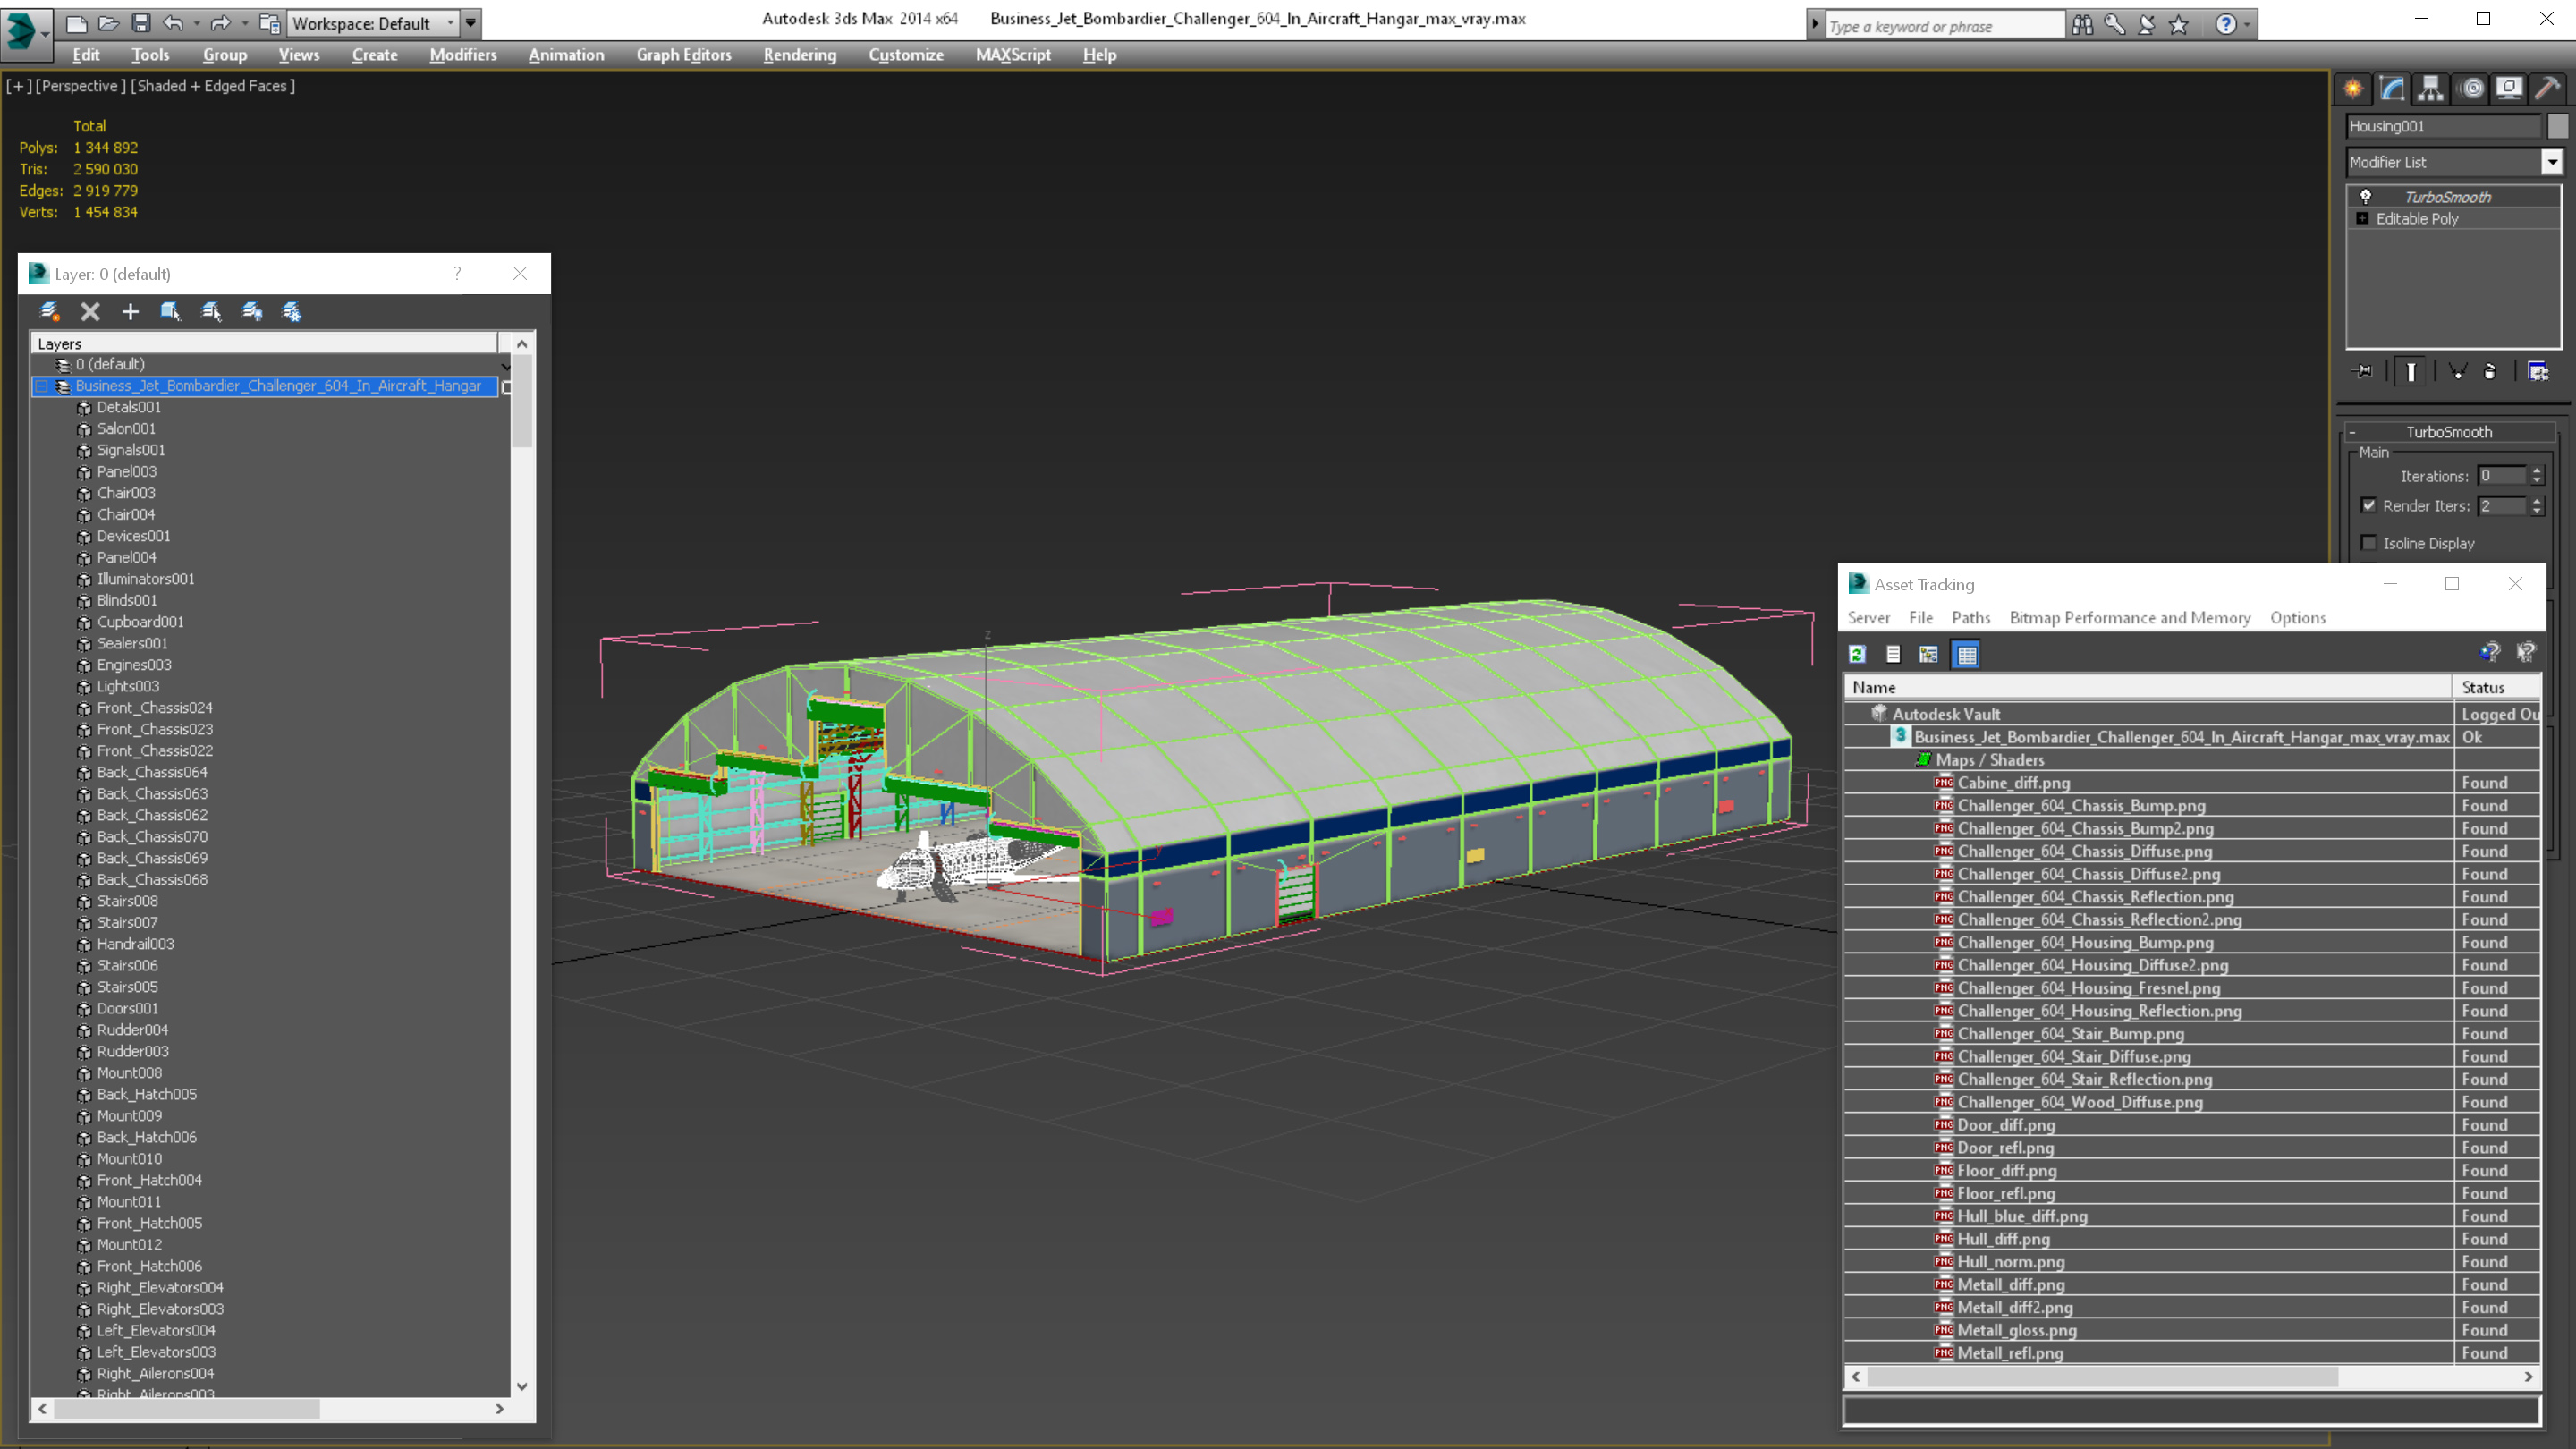Hide/unhide all layers icon
The image size is (2576, 1449).
coord(252,312)
